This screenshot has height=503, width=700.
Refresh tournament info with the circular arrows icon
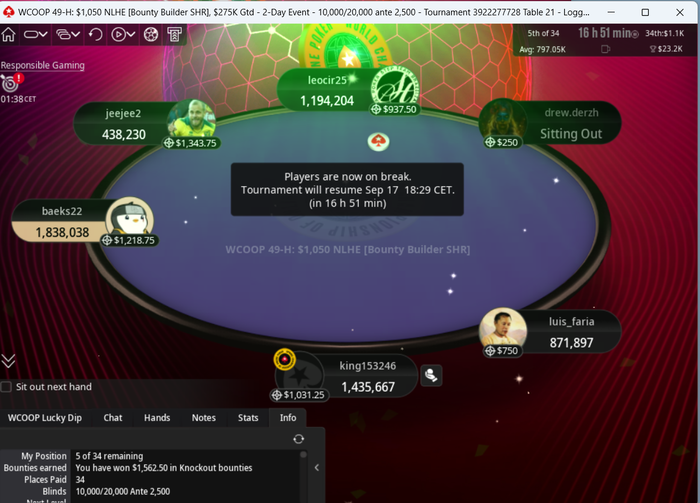pos(299,439)
